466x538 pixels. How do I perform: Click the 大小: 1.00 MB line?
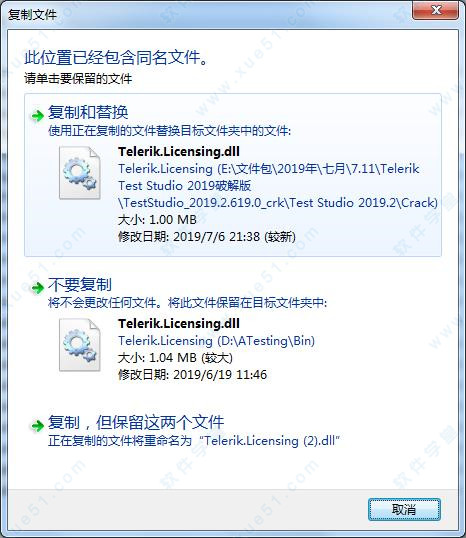[x=157, y=220]
